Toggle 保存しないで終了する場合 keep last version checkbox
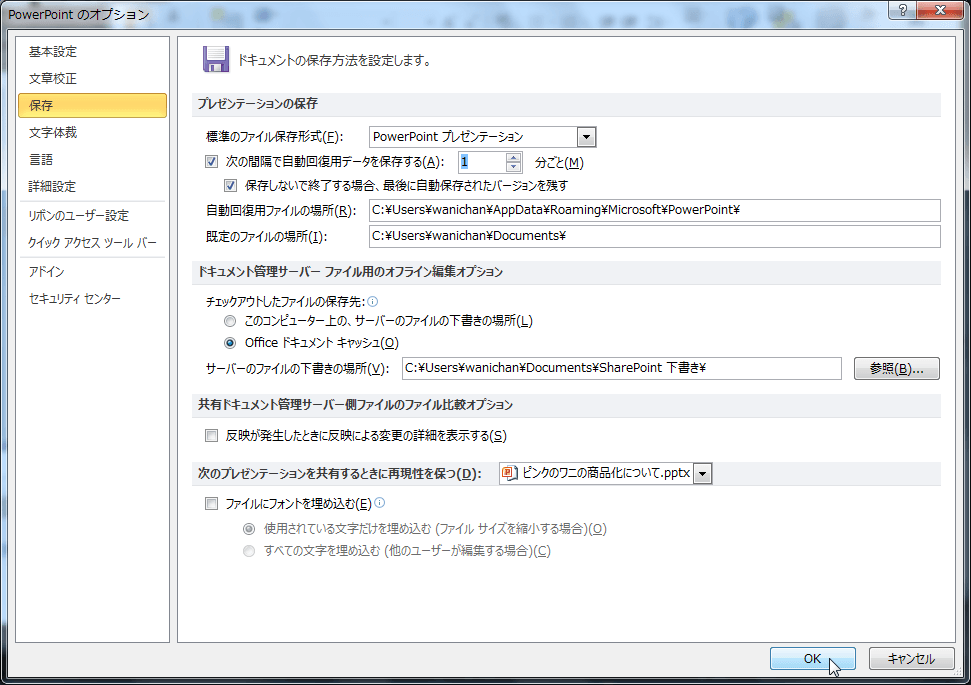Screen dimensions: 971x685 click(x=230, y=185)
